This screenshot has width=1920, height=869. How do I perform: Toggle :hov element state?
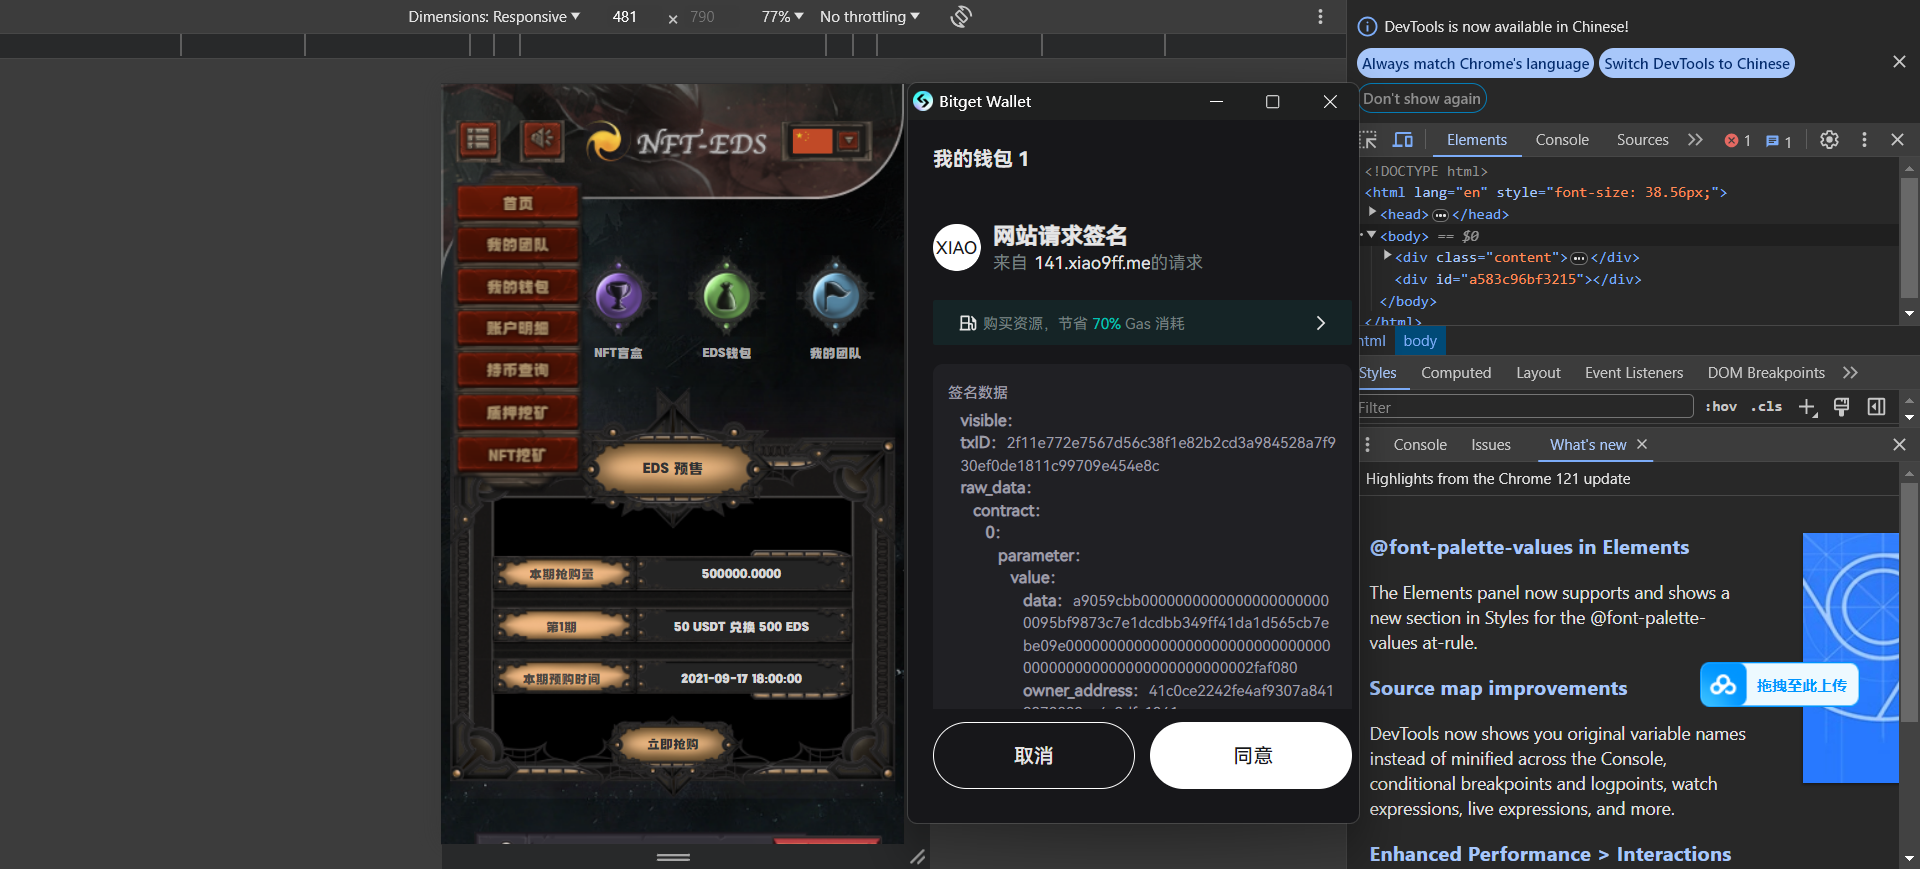pos(1720,407)
